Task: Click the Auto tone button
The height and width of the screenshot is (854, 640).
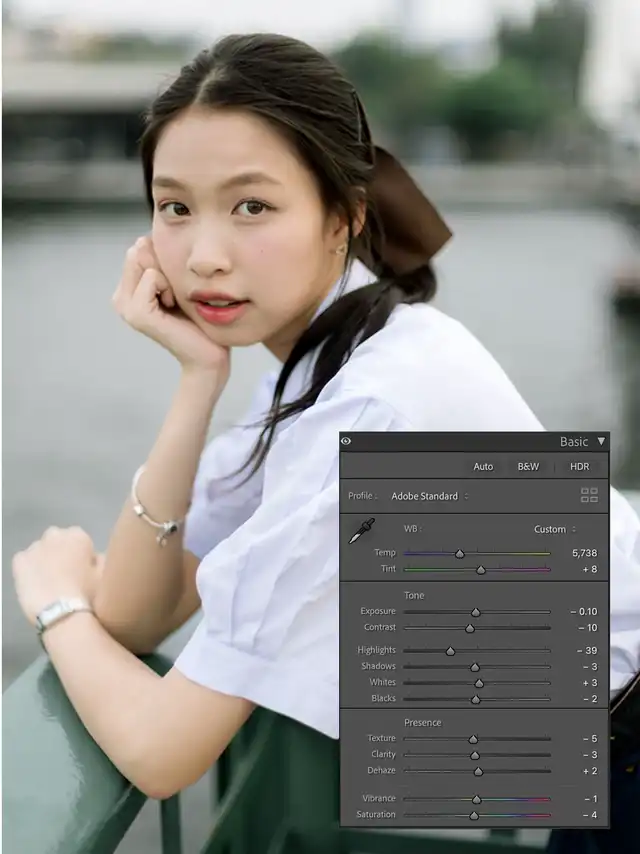Action: tap(483, 466)
